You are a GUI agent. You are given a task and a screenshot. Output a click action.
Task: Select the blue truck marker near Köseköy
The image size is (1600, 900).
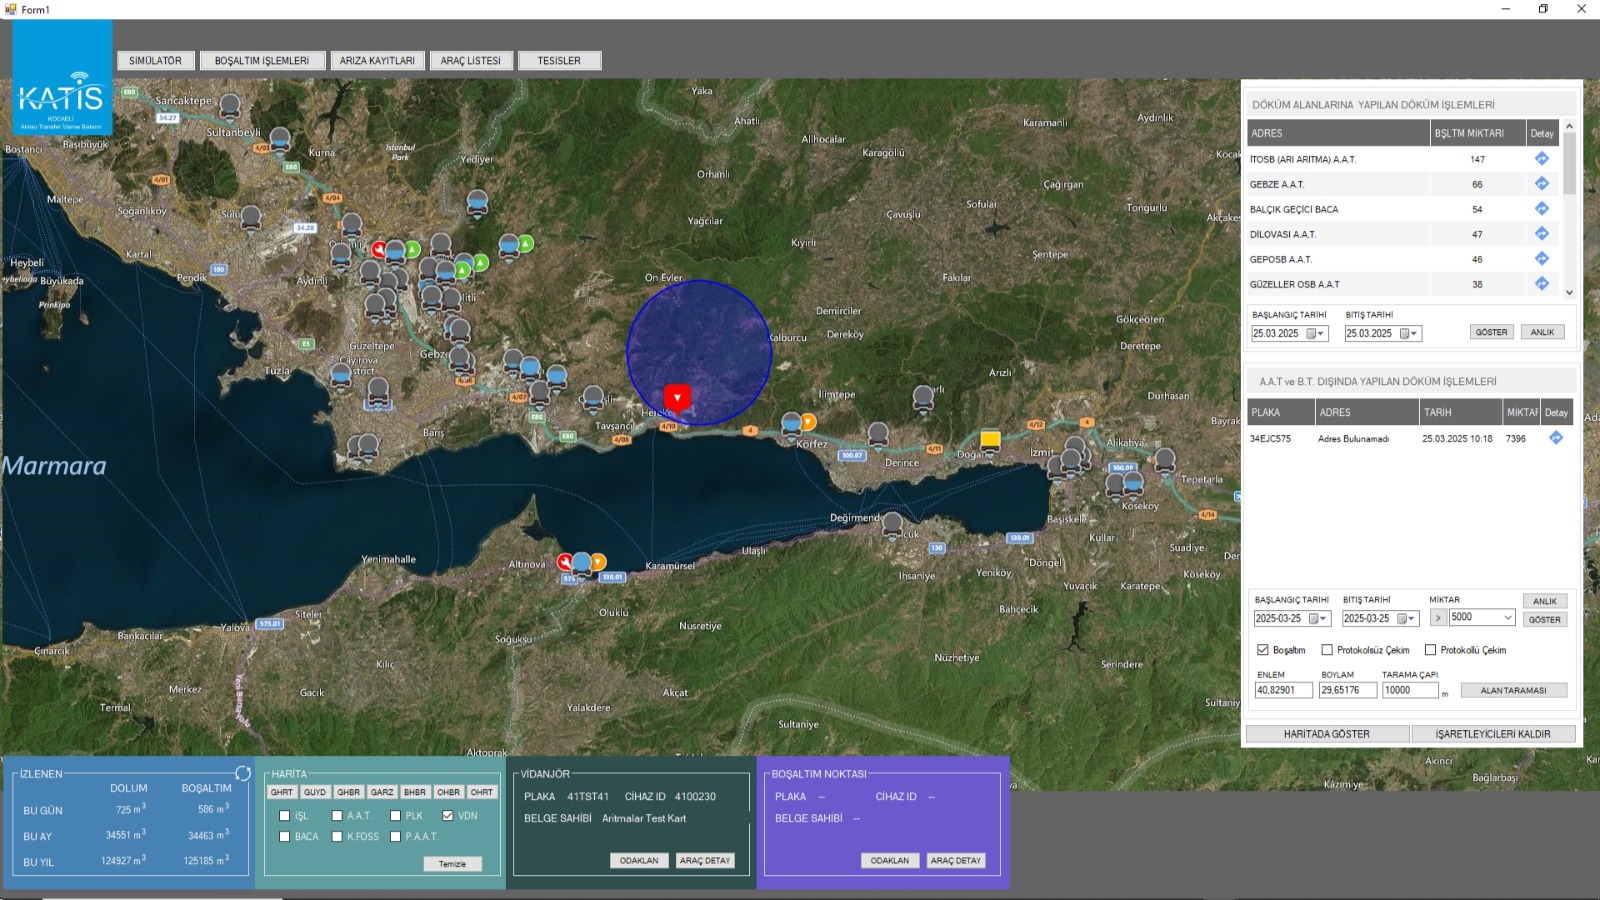coord(1133,483)
